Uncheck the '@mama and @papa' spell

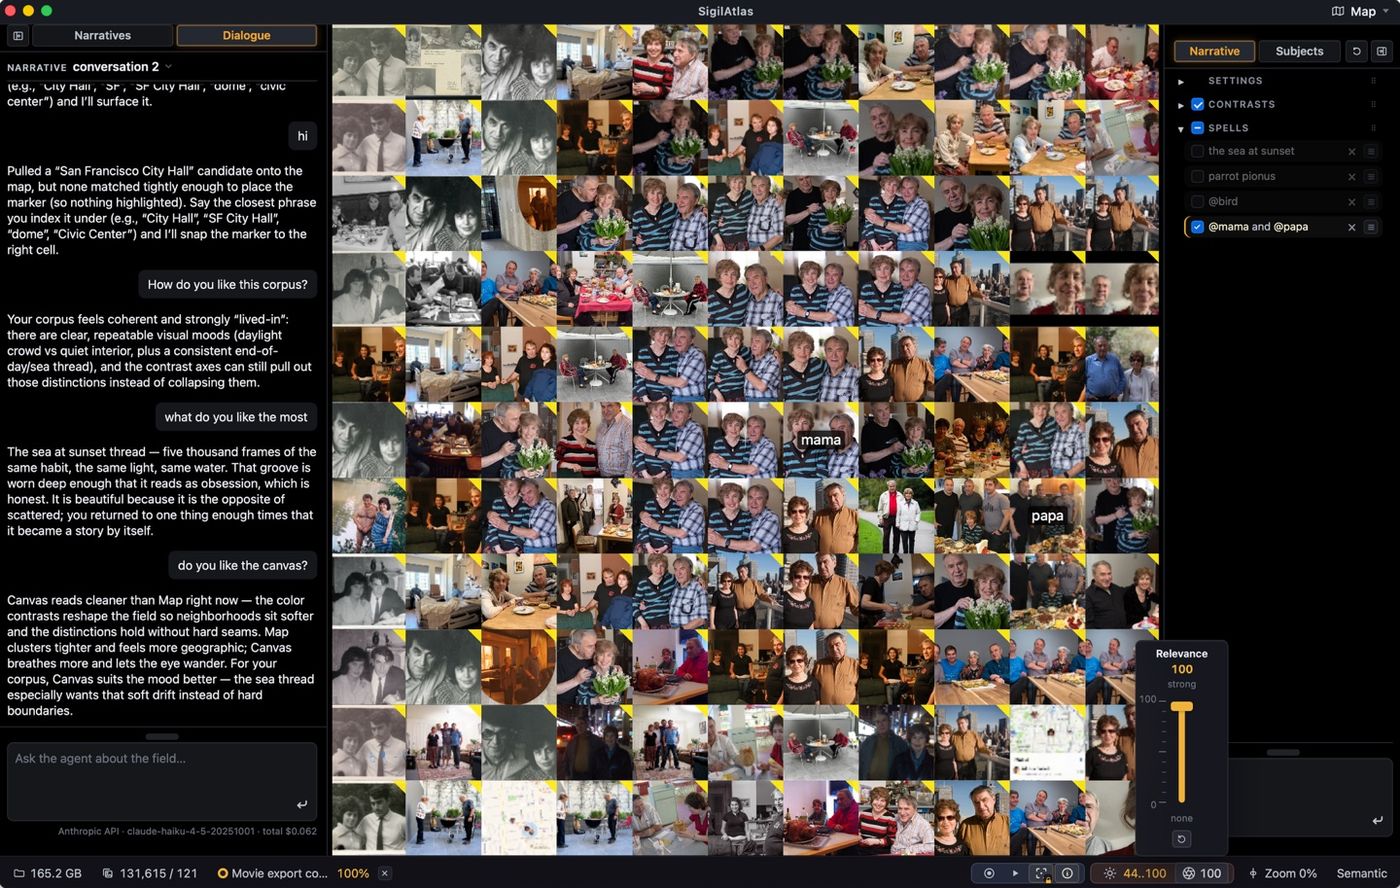coord(1197,227)
